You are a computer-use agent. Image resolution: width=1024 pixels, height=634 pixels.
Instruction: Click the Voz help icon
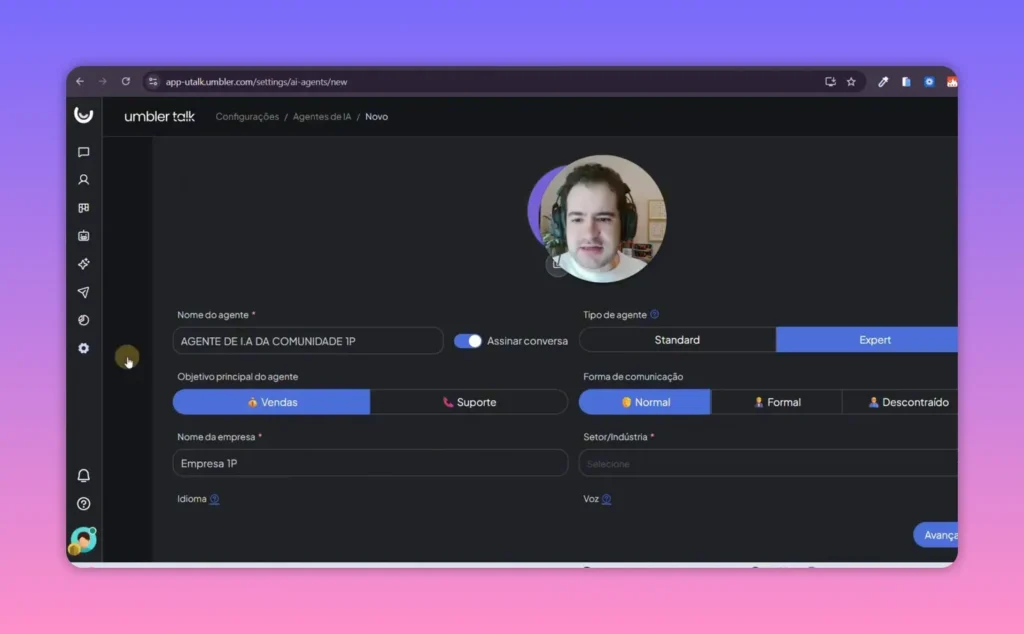click(605, 499)
